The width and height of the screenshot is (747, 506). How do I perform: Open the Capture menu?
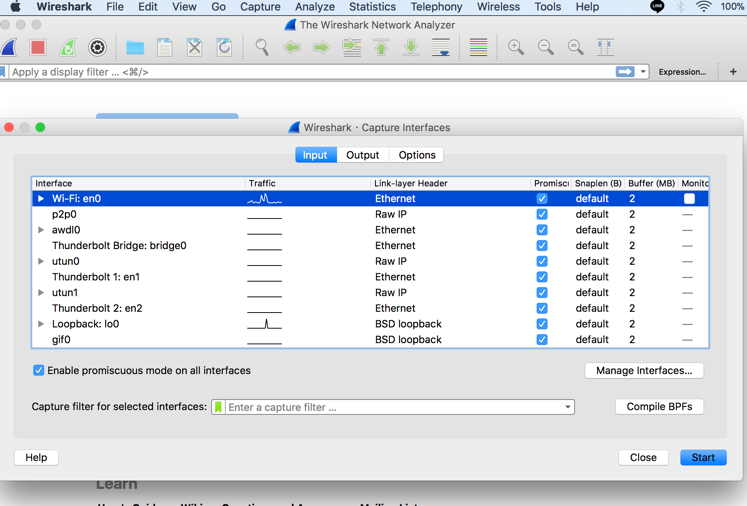pos(260,7)
